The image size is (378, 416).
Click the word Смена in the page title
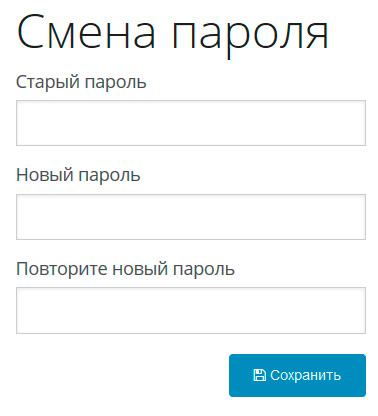pos(86,32)
